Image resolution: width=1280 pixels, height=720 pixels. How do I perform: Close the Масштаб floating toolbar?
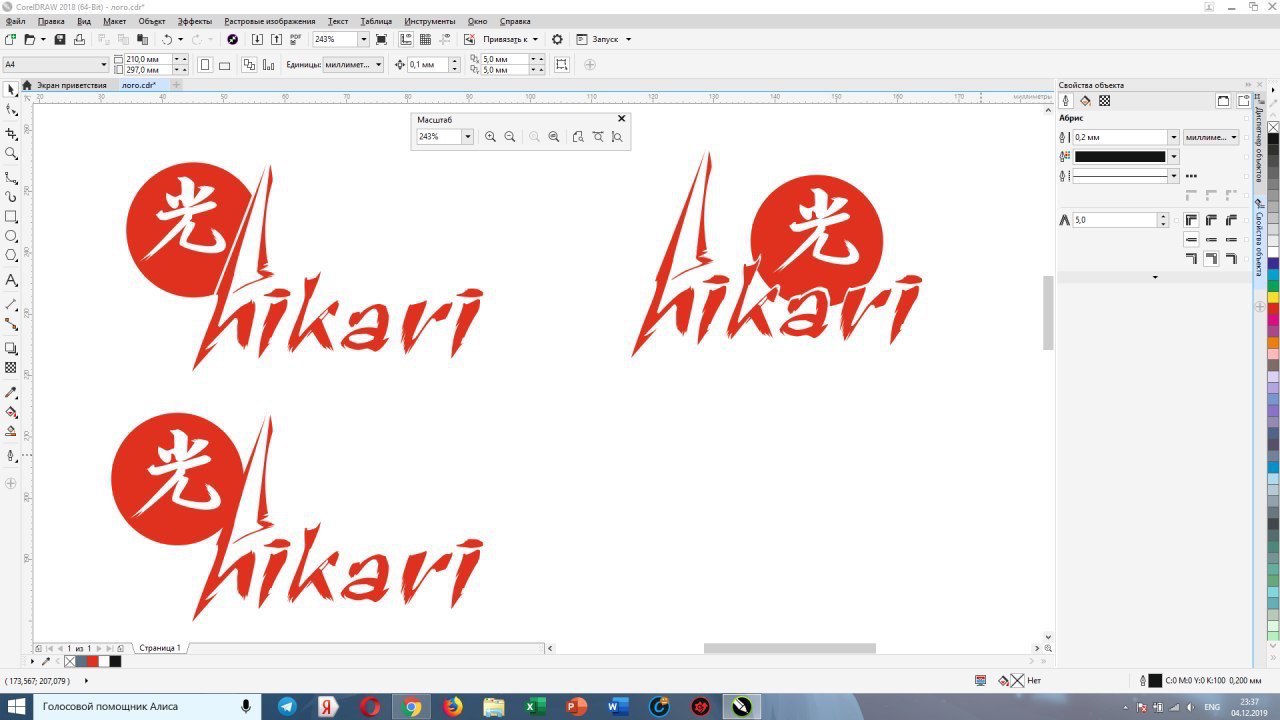[621, 119]
